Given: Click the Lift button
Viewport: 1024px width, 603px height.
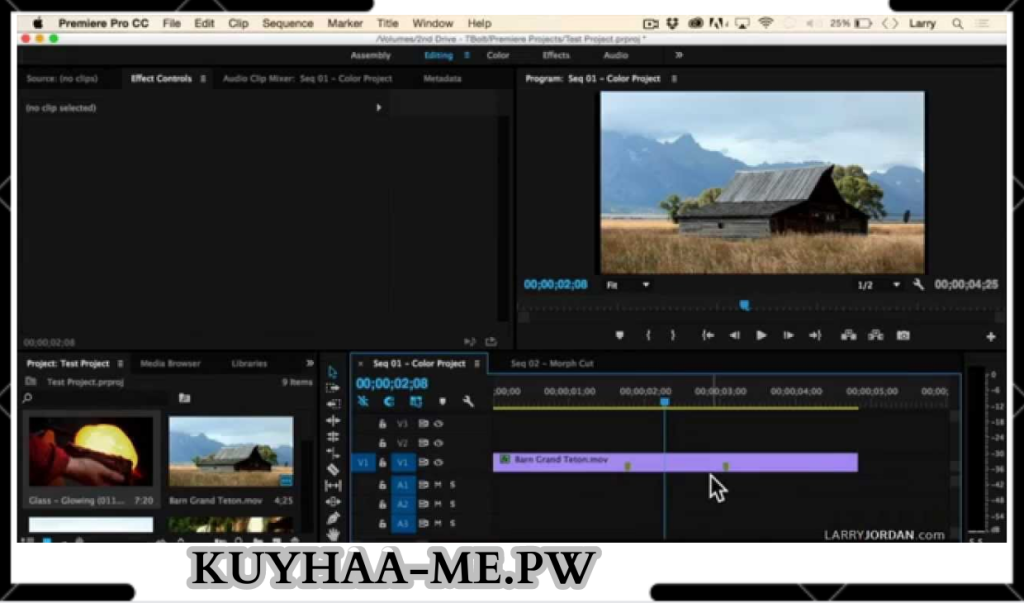Looking at the screenshot, I should [x=848, y=335].
